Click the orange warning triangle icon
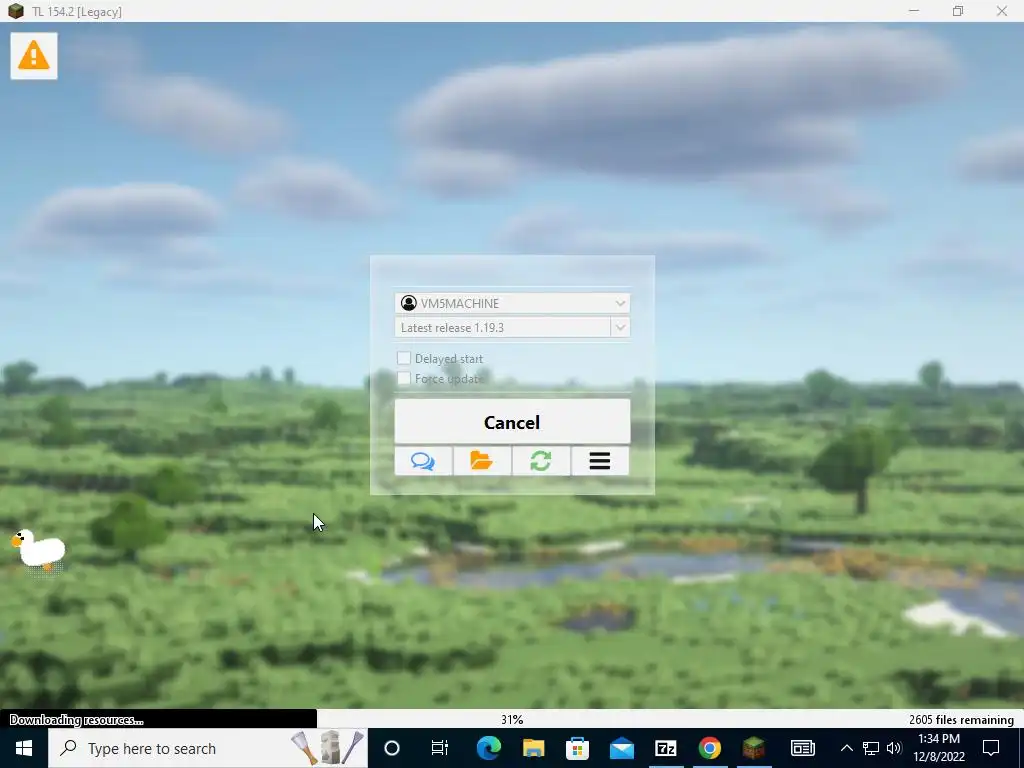Viewport: 1024px width, 768px height. coord(34,56)
